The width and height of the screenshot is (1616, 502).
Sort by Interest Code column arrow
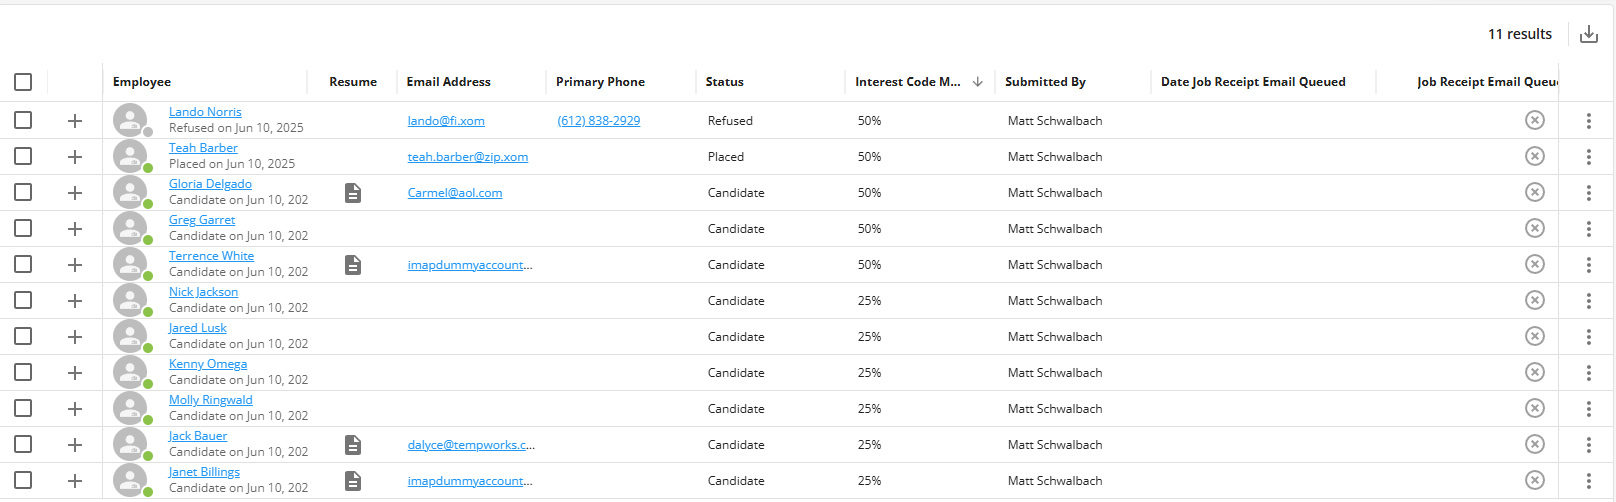[x=977, y=82]
